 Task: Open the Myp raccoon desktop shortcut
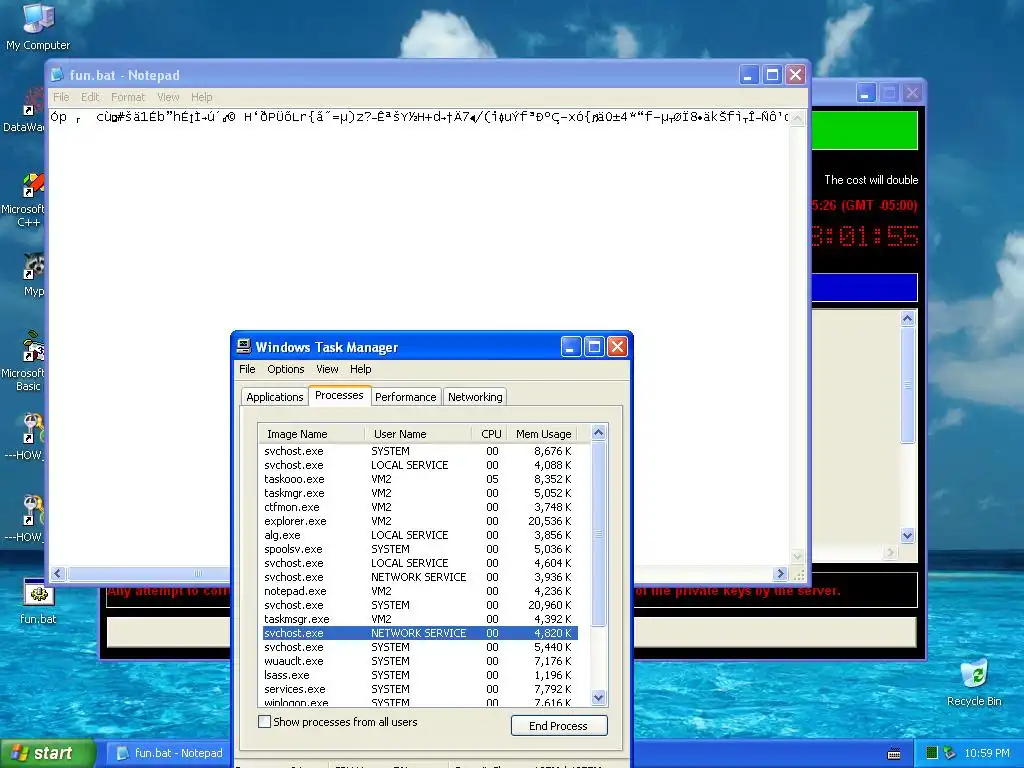(x=33, y=274)
